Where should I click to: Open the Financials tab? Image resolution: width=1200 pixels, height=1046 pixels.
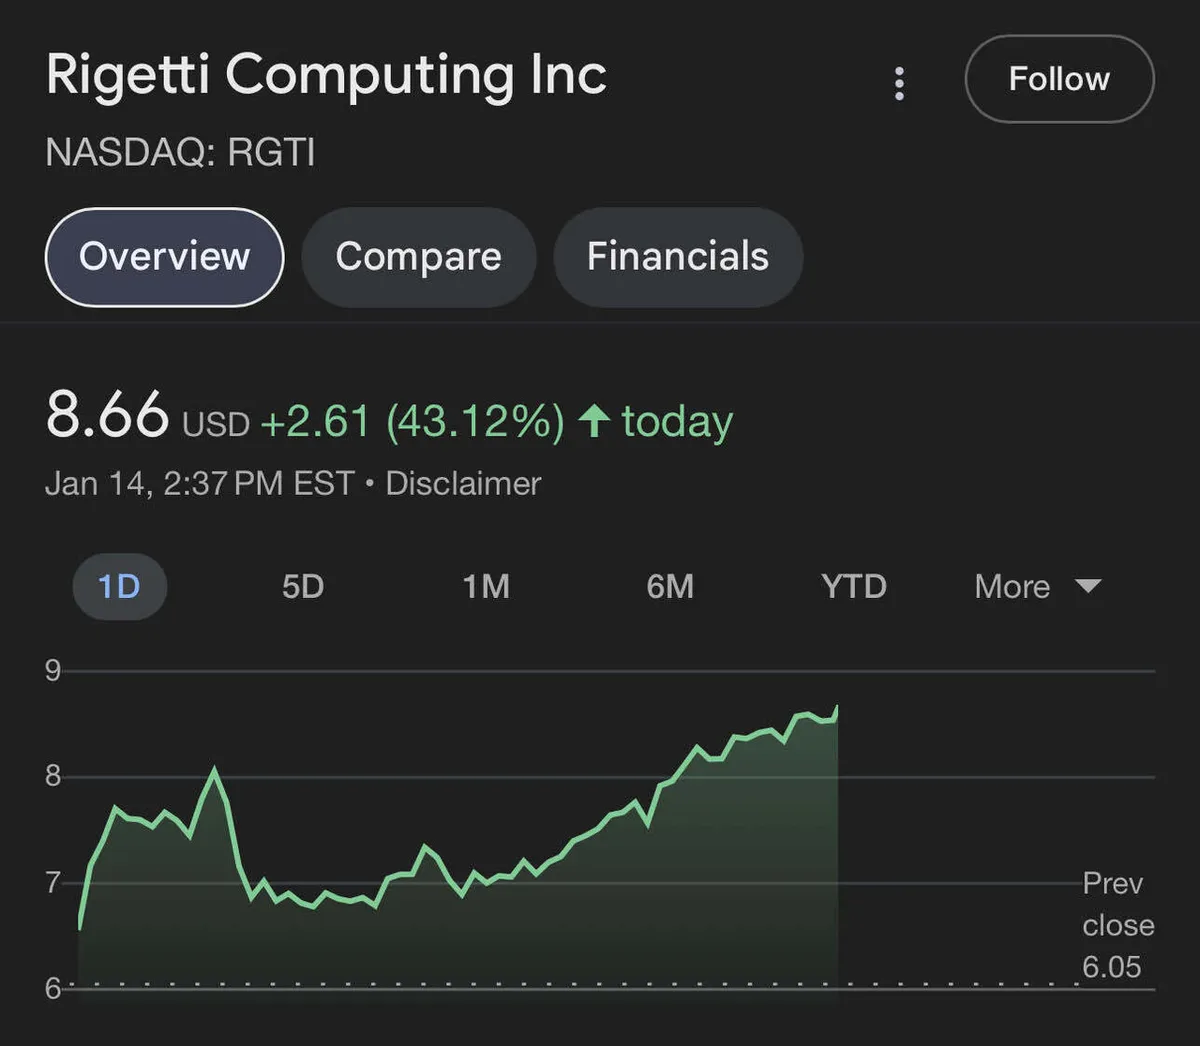tap(677, 257)
